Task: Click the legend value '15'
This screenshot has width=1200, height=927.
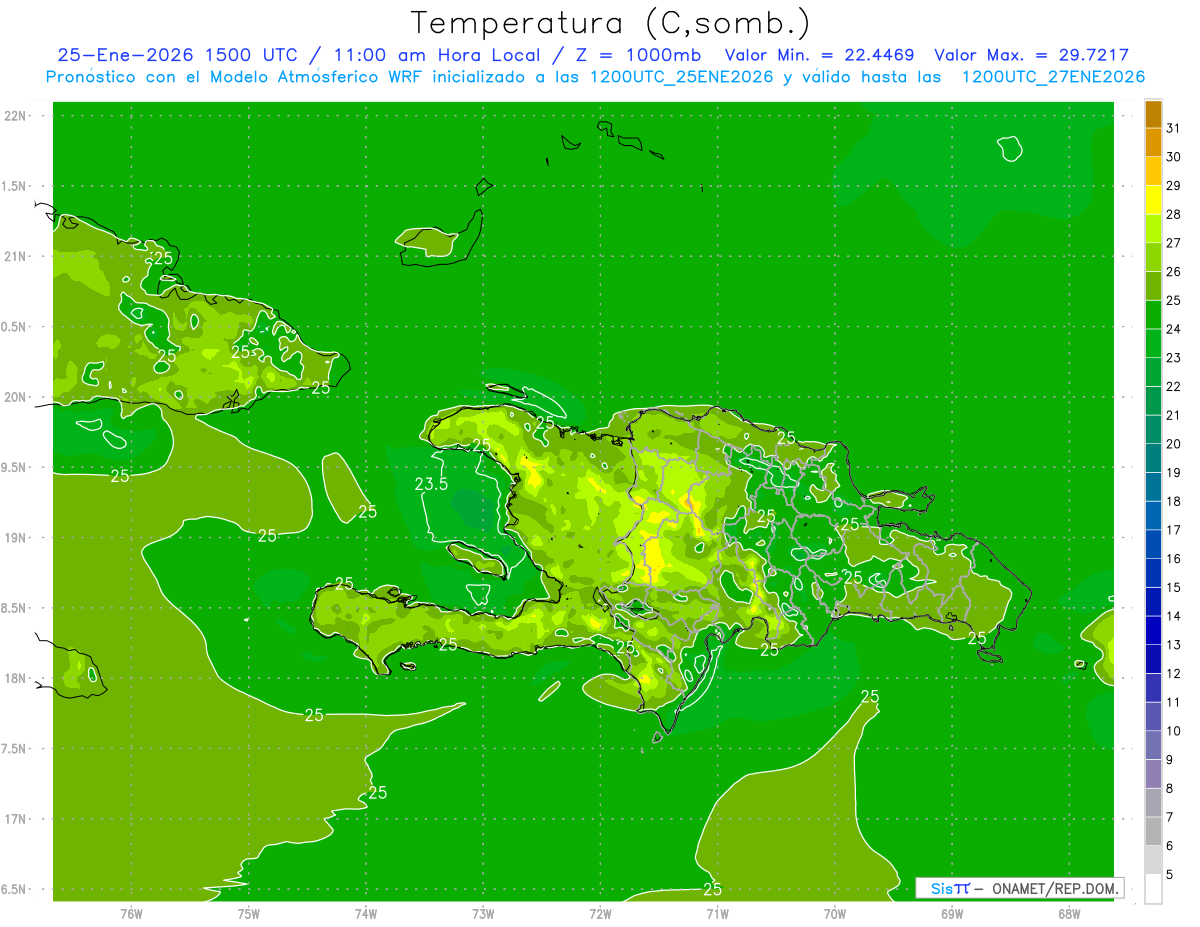Action: click(x=1173, y=587)
